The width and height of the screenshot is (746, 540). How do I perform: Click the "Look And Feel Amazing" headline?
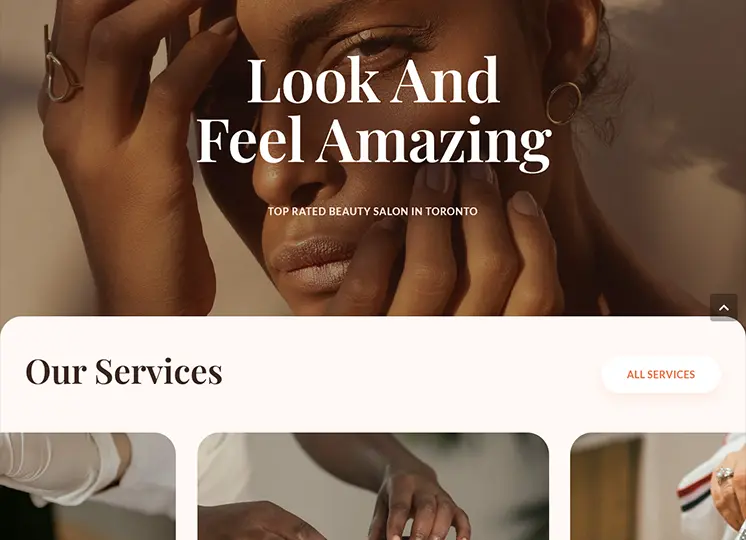click(373, 110)
